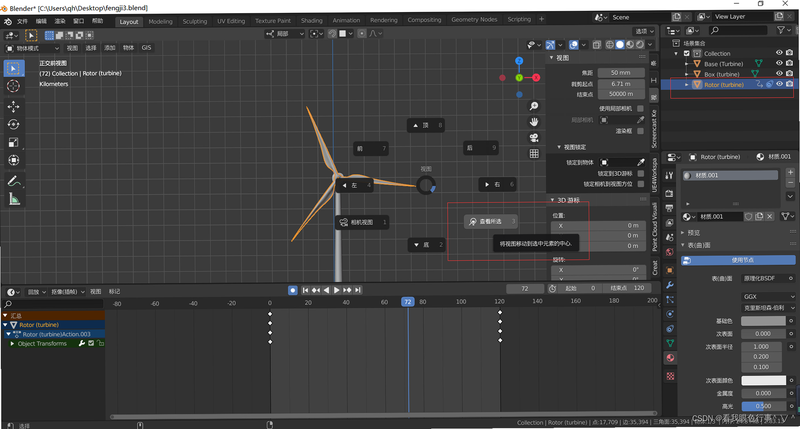Choose 查看所选 in the view pie menu
800x429 pixels.
coord(490,221)
